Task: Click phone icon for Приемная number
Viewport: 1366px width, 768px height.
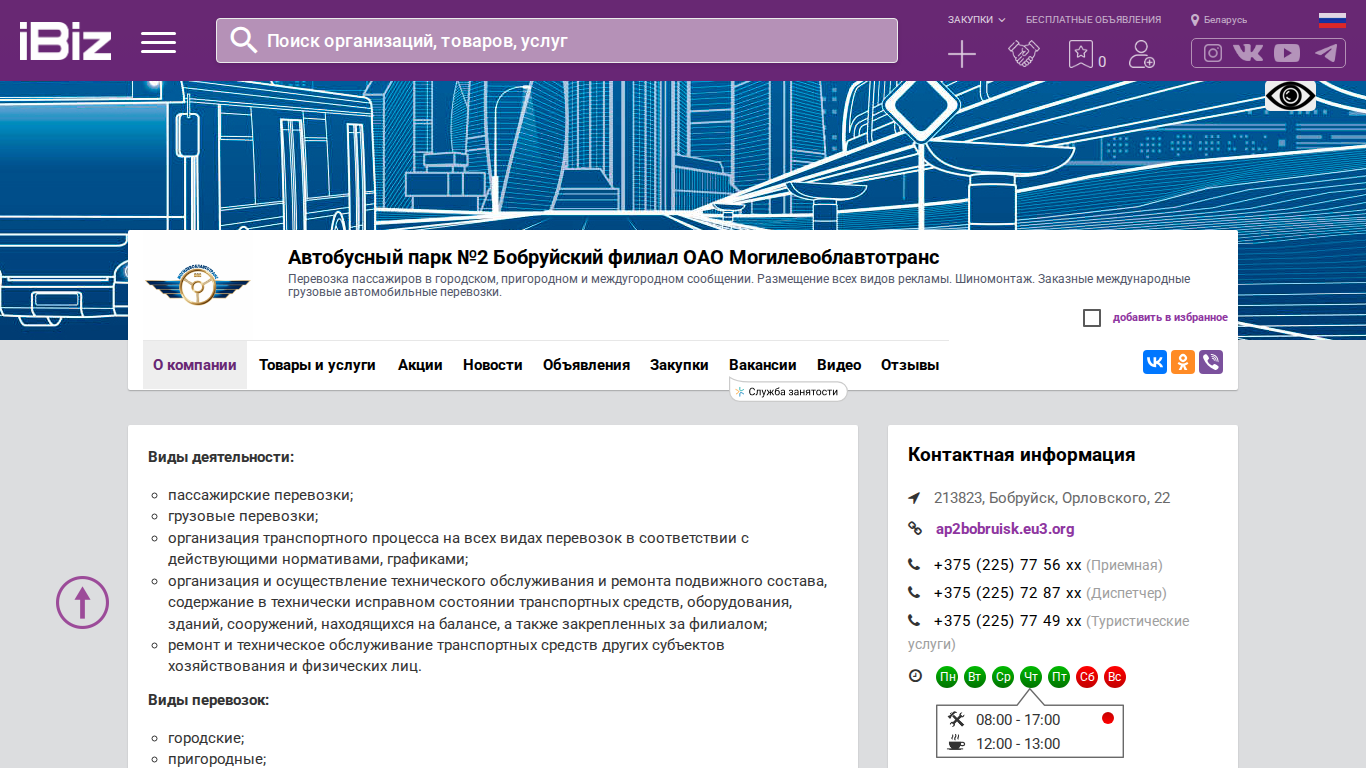Action: pos(914,565)
